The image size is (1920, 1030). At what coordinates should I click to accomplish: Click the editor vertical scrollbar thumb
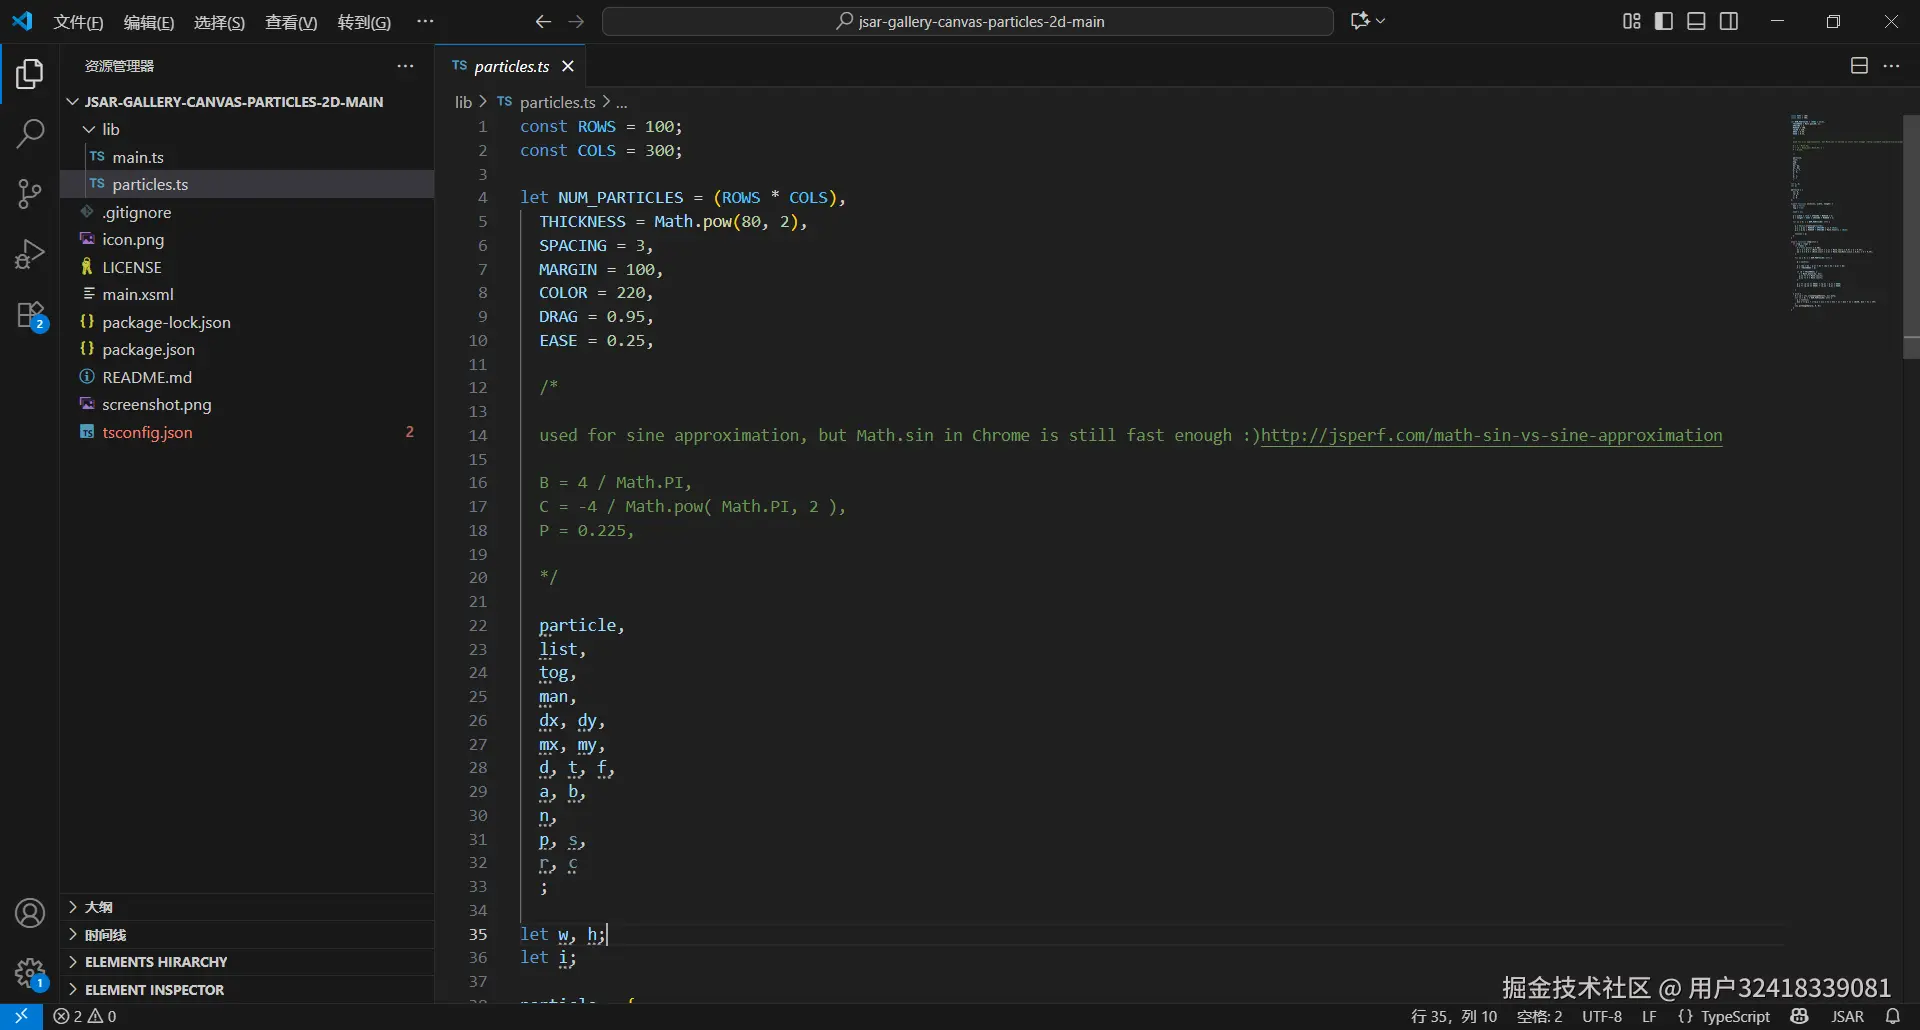tap(1910, 235)
